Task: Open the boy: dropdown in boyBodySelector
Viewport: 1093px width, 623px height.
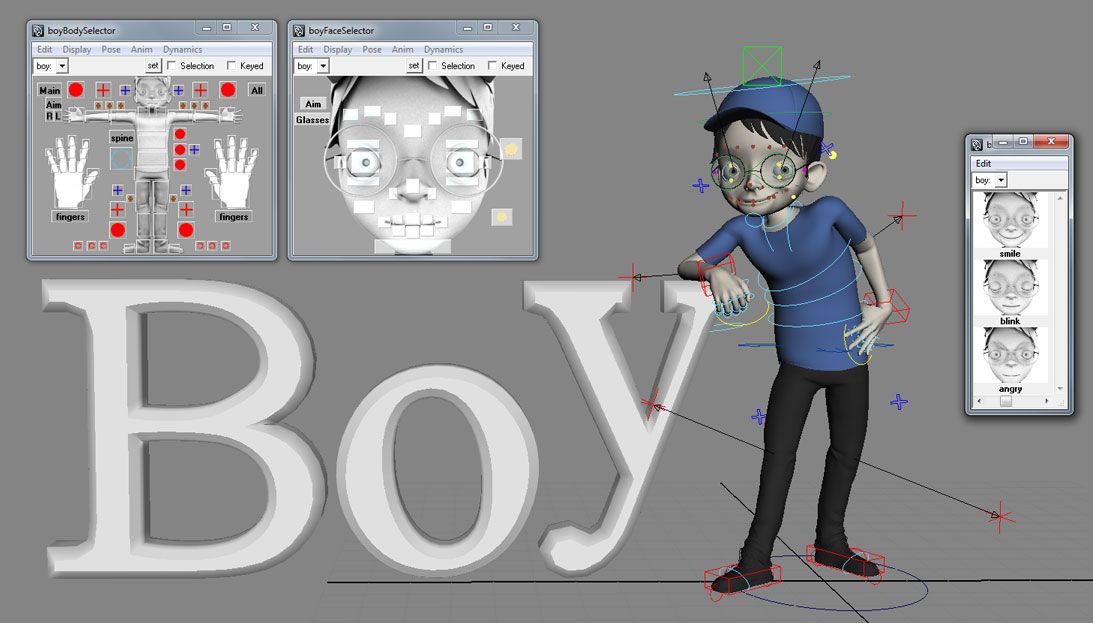Action: [61, 66]
